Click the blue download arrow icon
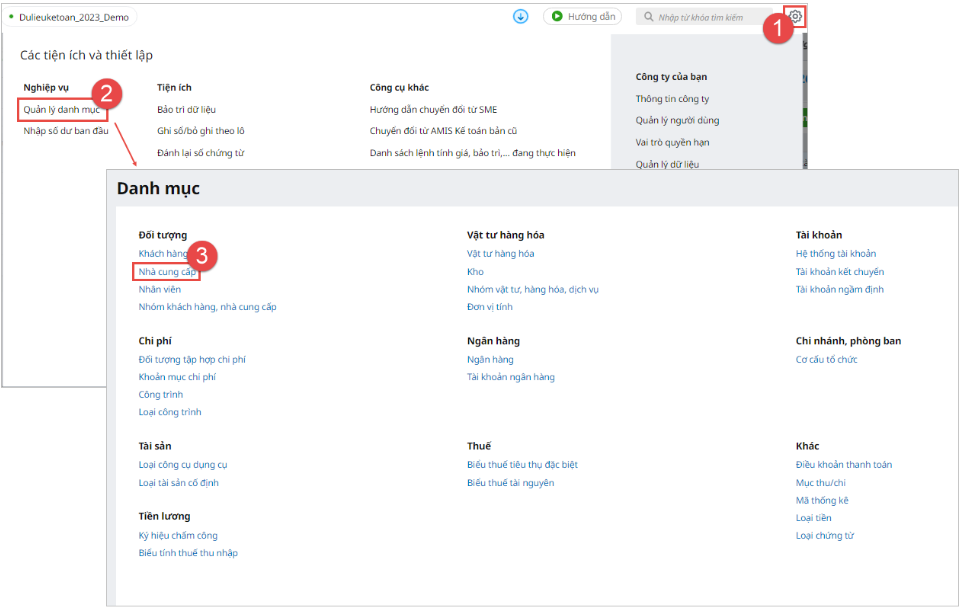 [x=520, y=17]
